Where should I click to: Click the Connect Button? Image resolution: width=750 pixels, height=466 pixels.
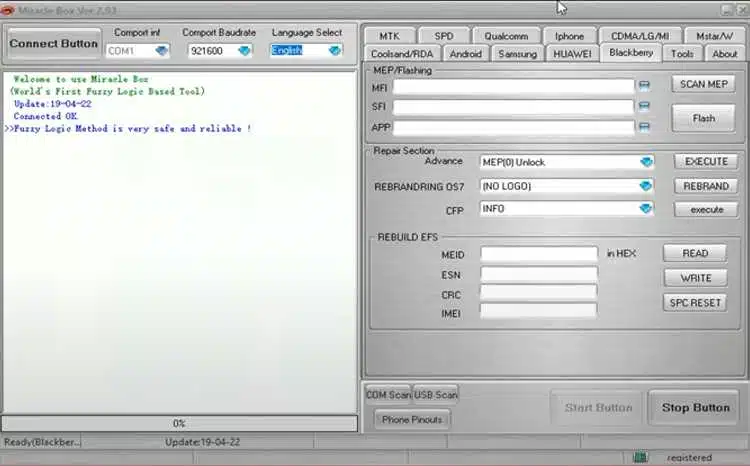(53, 43)
